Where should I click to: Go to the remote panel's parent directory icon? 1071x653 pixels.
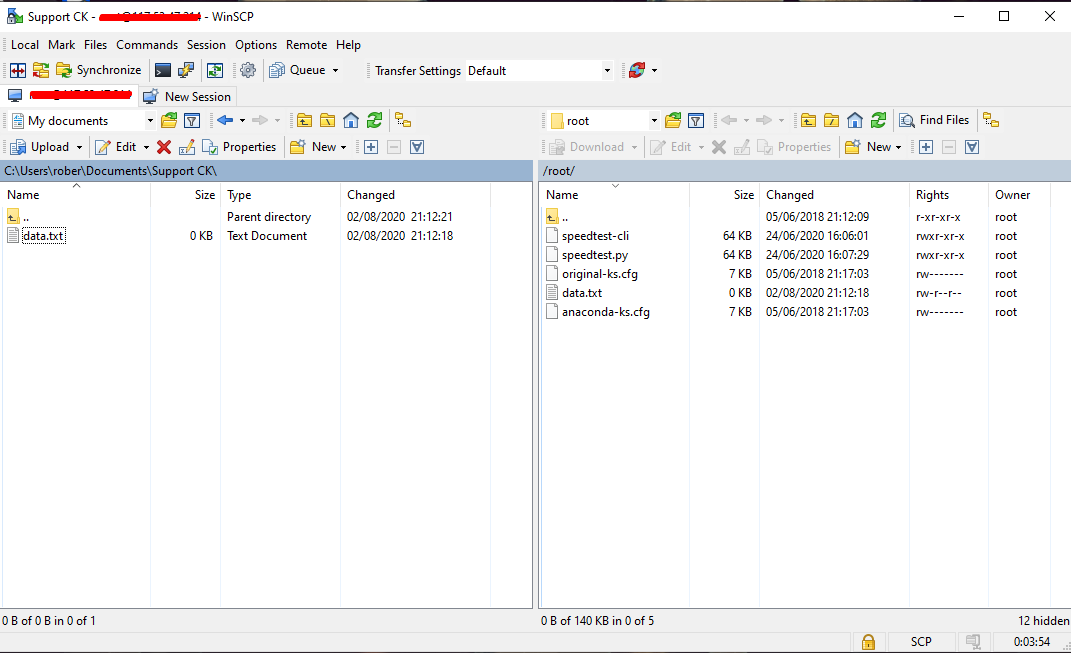[x=808, y=120]
